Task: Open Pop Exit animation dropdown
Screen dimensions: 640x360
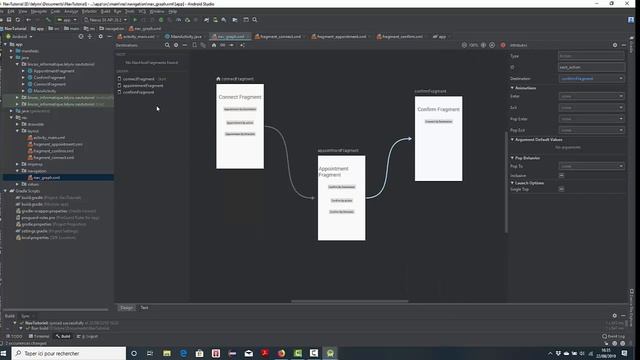Action: 591,130
